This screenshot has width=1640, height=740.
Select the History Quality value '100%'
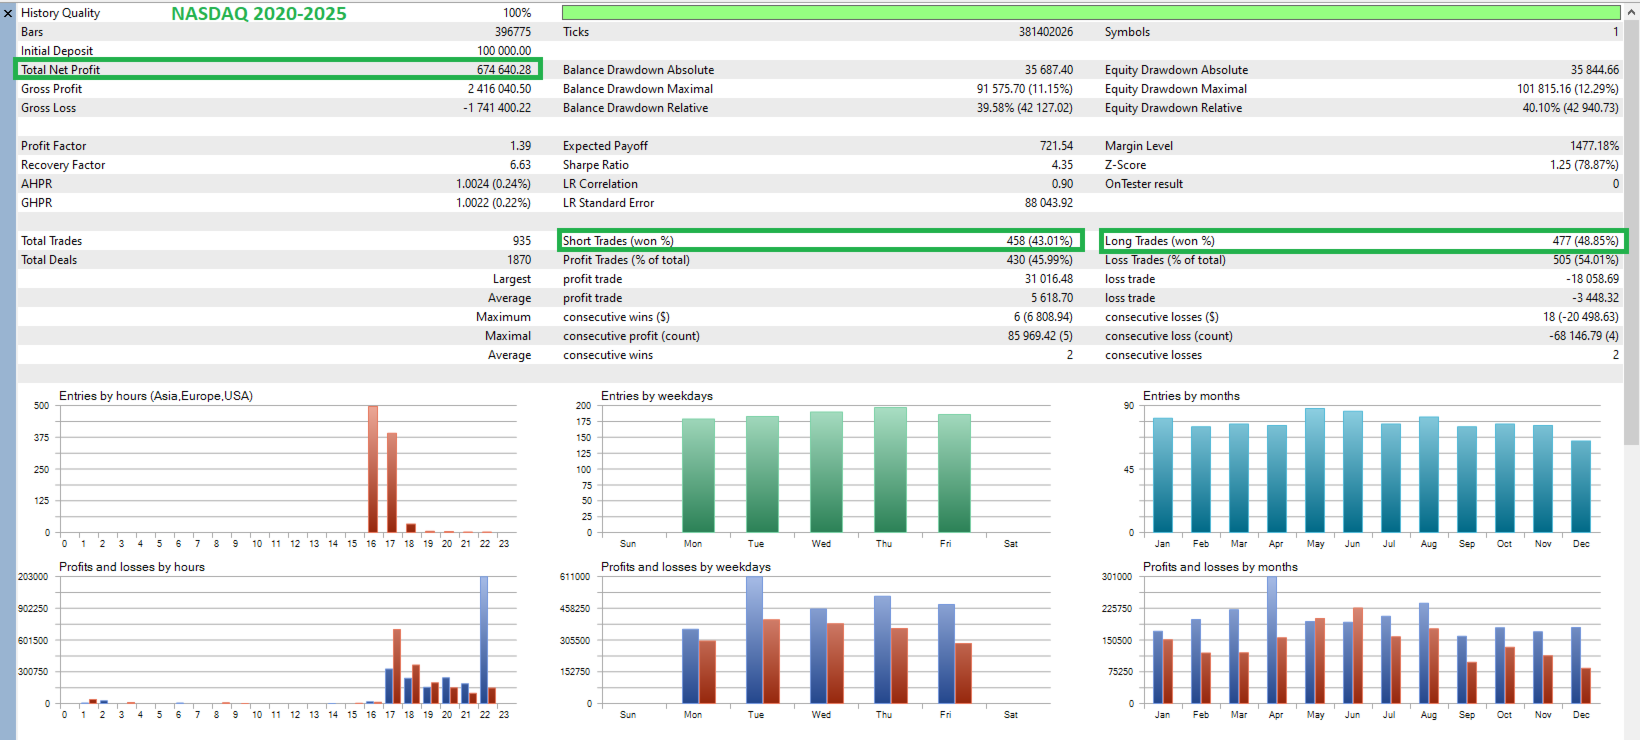[517, 13]
